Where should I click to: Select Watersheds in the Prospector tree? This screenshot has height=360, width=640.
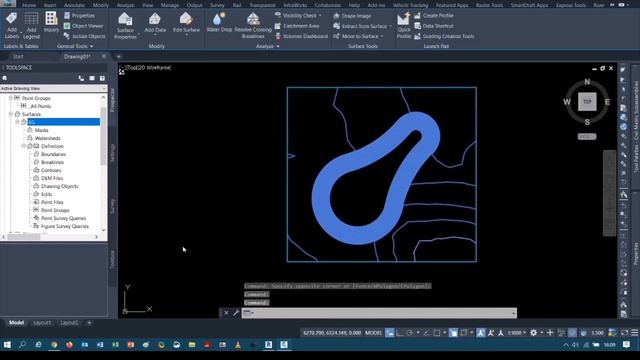click(48, 138)
